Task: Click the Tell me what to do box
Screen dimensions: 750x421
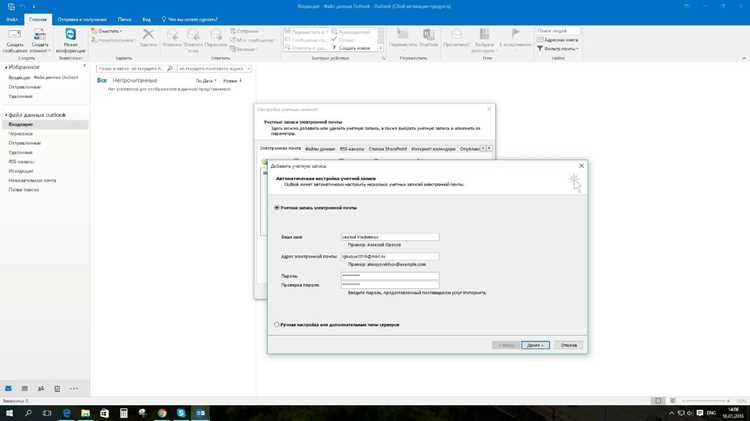Action: point(189,20)
